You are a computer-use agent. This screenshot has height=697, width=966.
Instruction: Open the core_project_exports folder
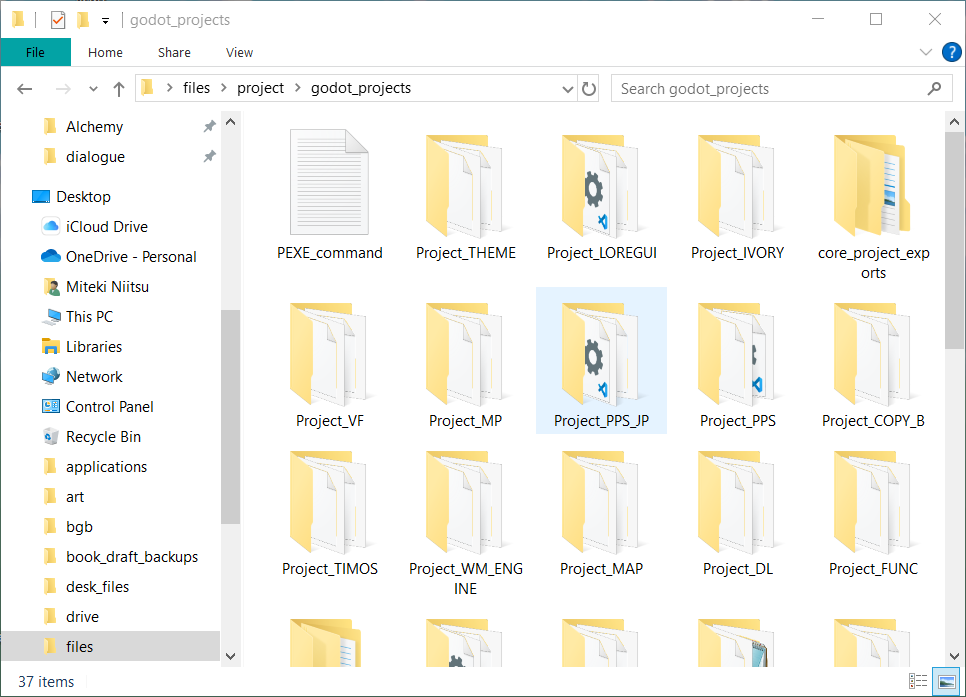874,206
